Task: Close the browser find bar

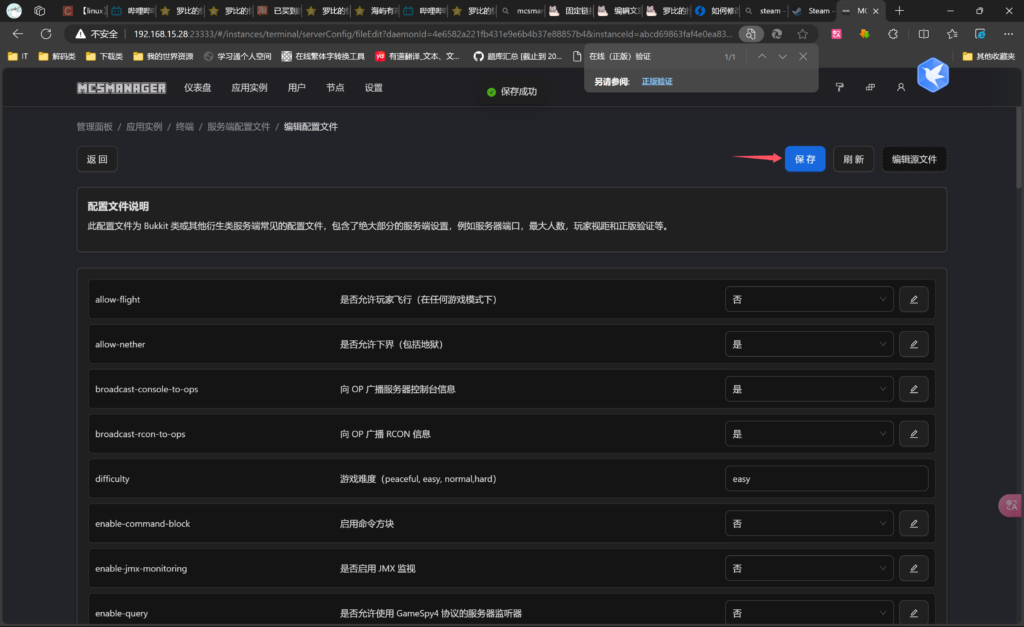Action: [x=803, y=57]
